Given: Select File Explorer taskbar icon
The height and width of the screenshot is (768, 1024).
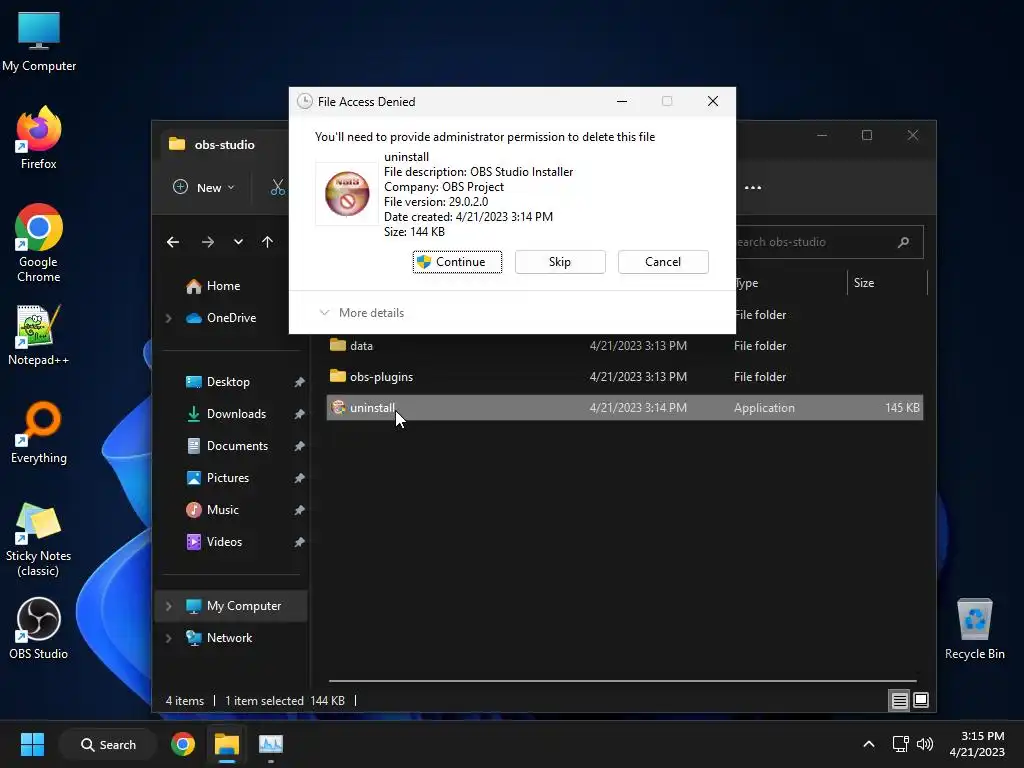Looking at the screenshot, I should [227, 744].
